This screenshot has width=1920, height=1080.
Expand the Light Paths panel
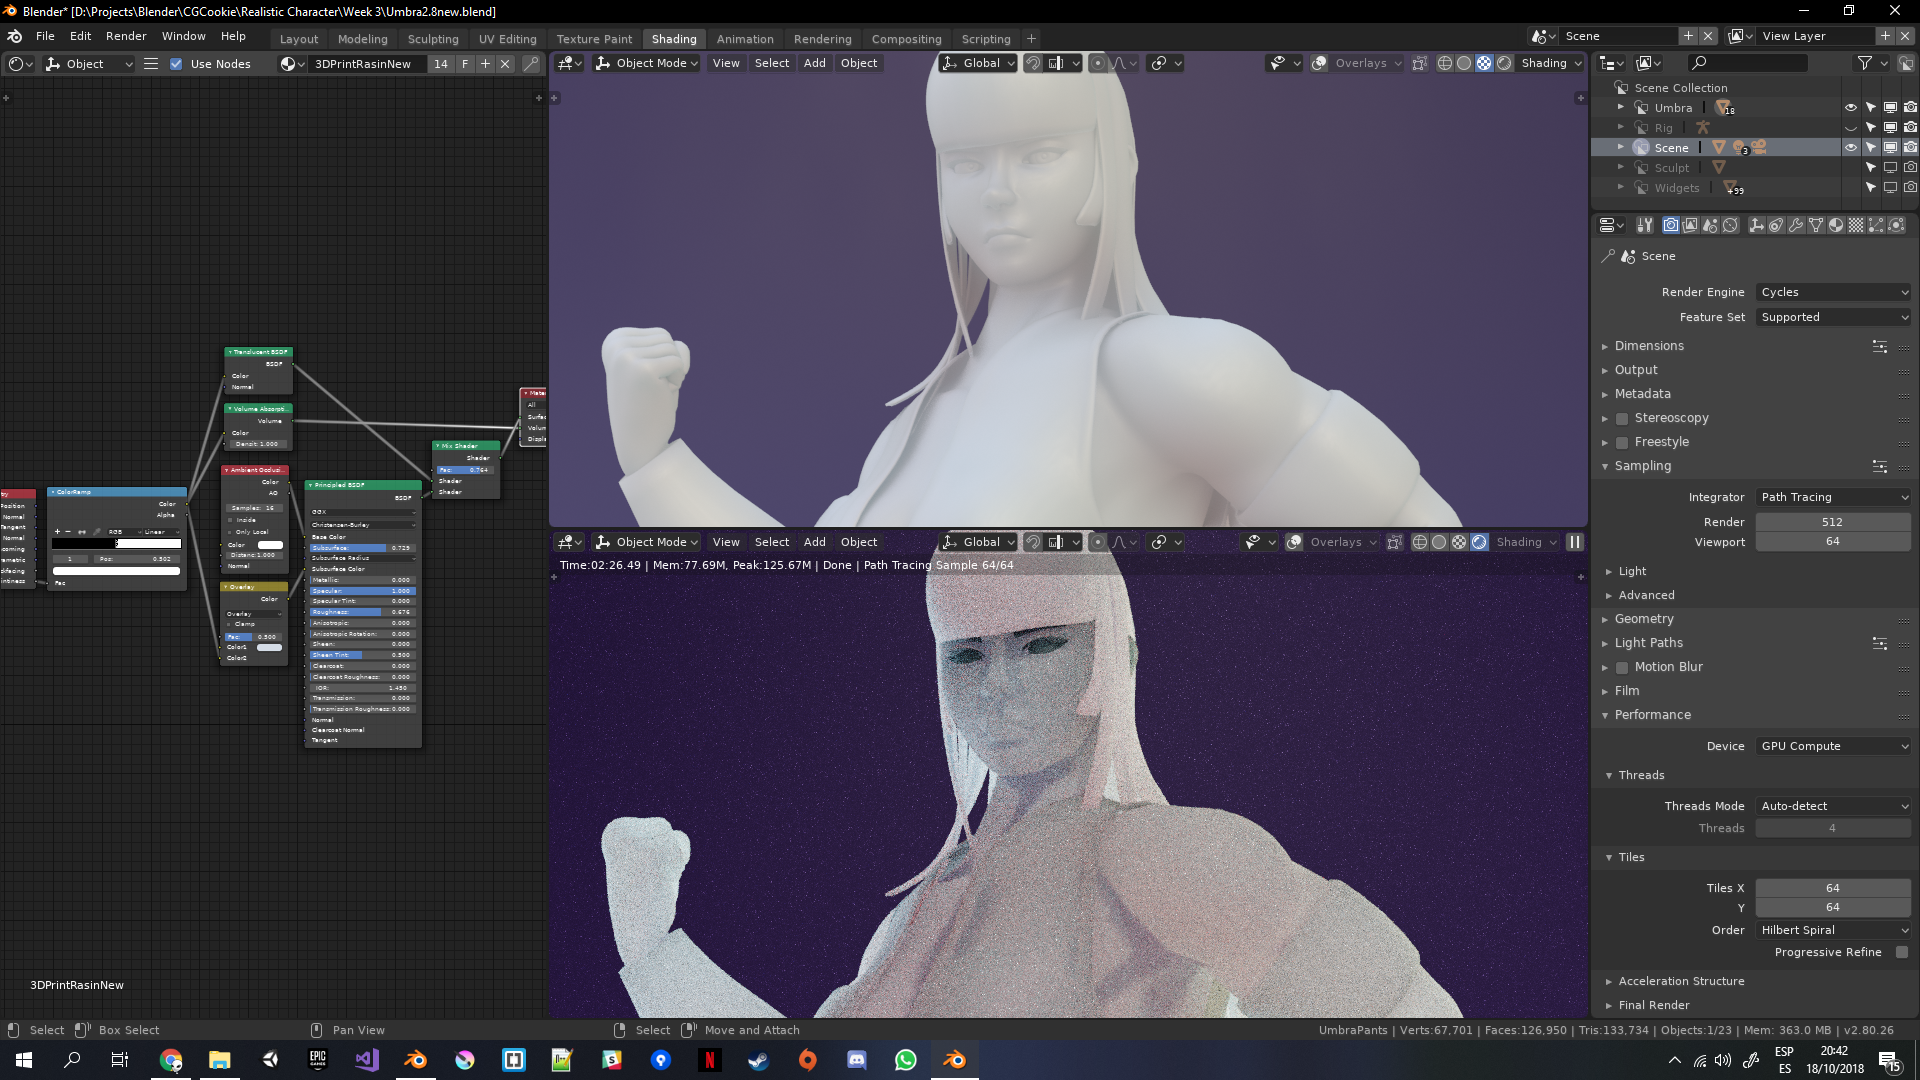(1649, 643)
